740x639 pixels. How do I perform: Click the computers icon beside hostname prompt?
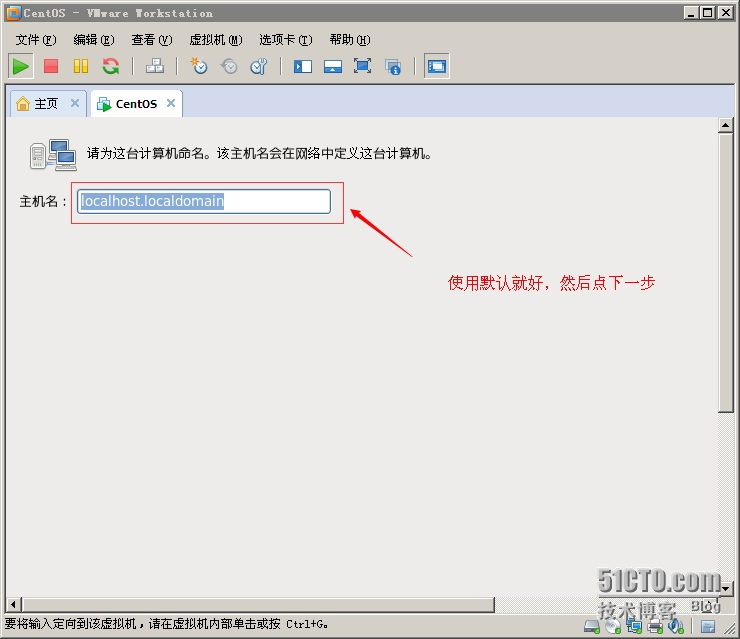tap(53, 154)
